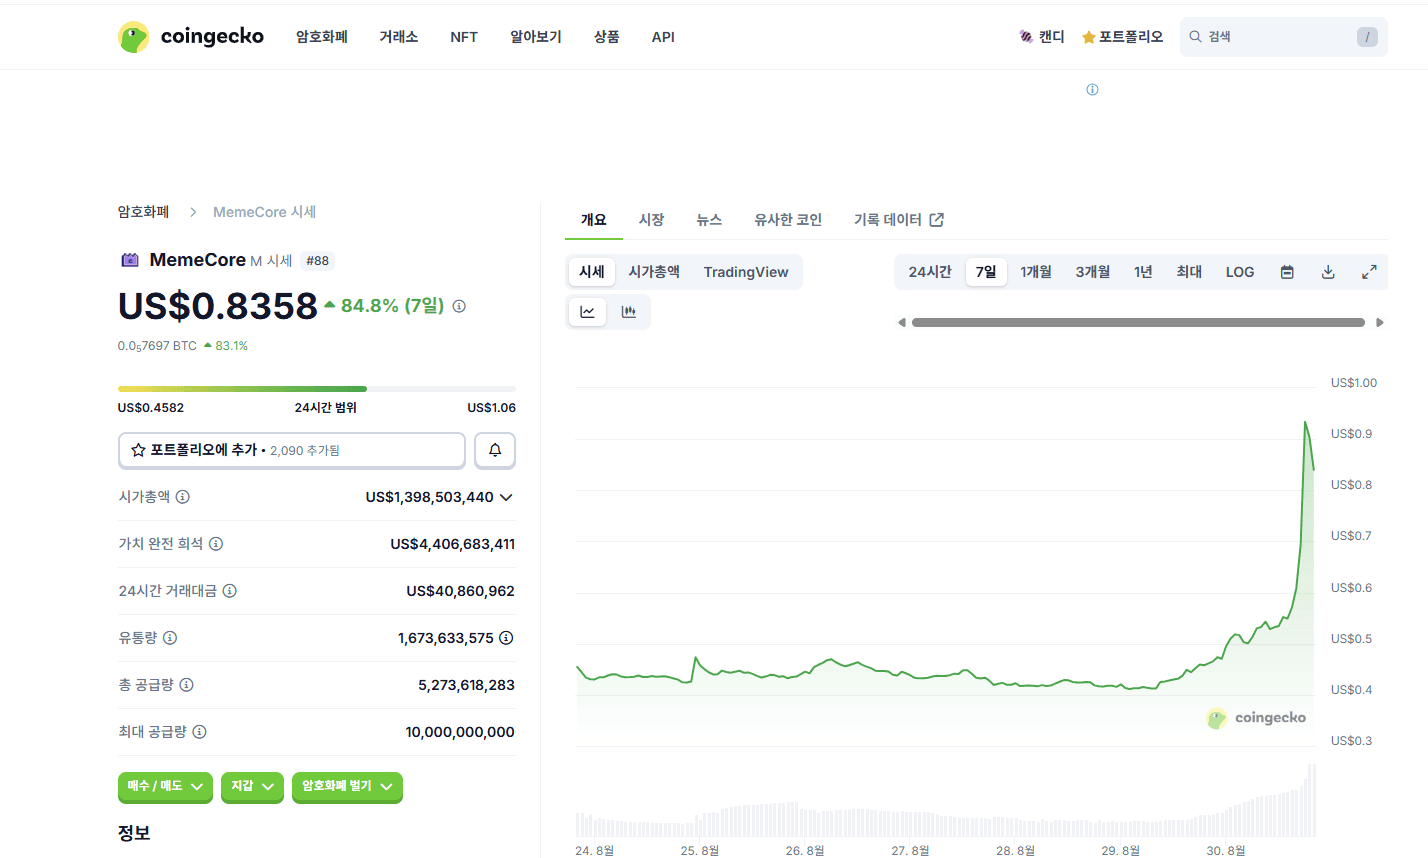Toggle the LOG scale option
This screenshot has height=858, width=1428.
point(1239,272)
